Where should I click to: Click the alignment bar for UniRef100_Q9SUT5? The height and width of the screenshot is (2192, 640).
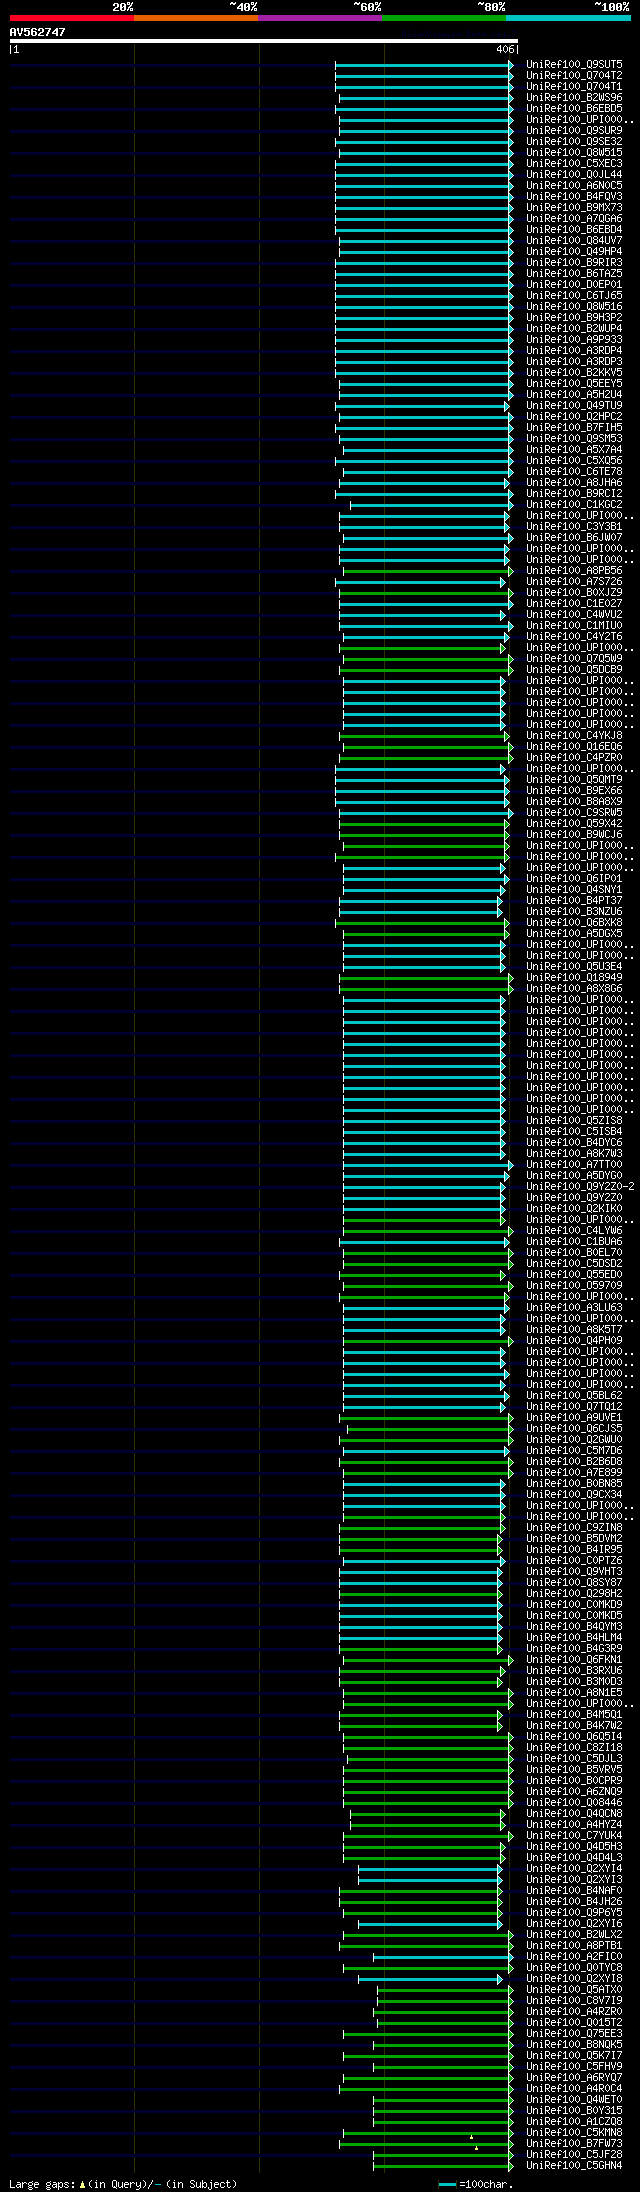click(x=424, y=65)
